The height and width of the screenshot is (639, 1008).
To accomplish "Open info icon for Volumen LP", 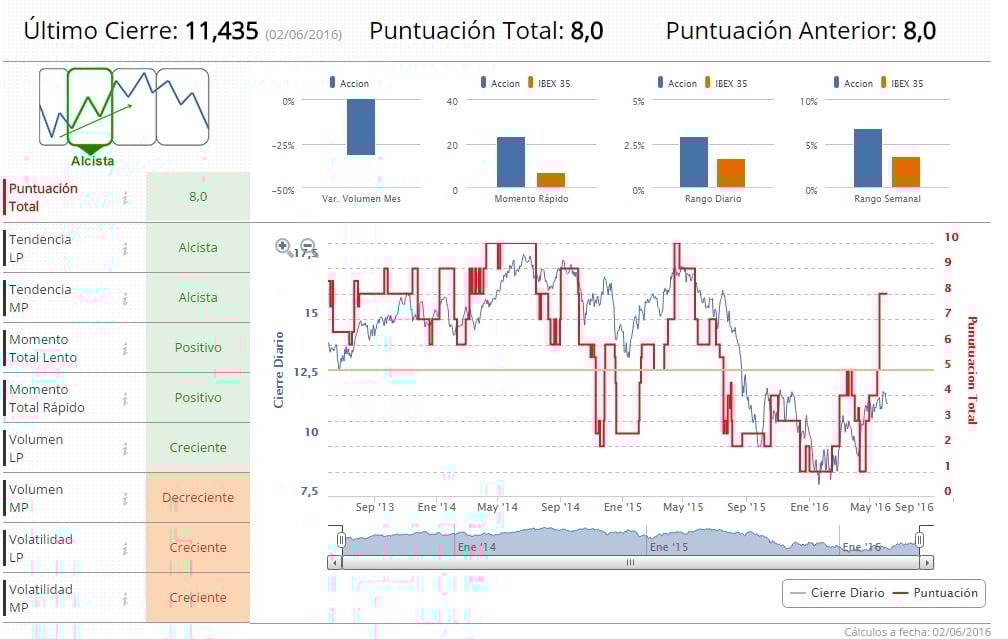I will [x=125, y=449].
